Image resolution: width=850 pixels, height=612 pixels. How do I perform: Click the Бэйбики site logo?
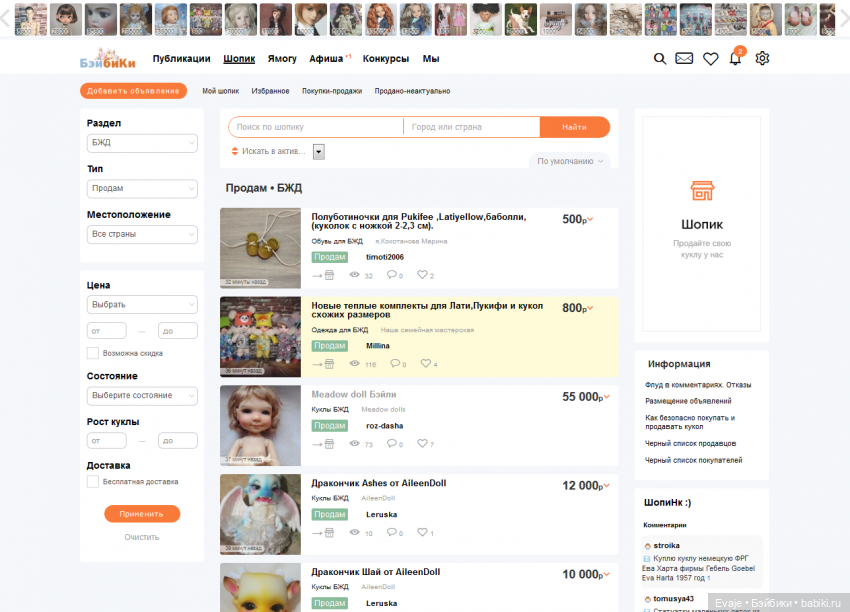click(x=105, y=59)
